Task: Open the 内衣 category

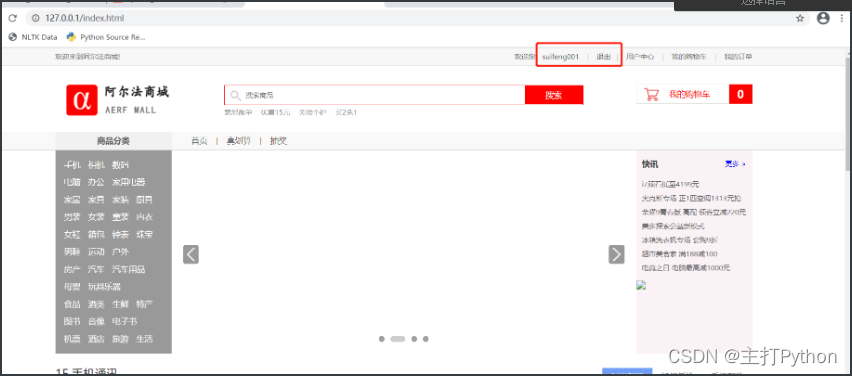Action: [145, 217]
